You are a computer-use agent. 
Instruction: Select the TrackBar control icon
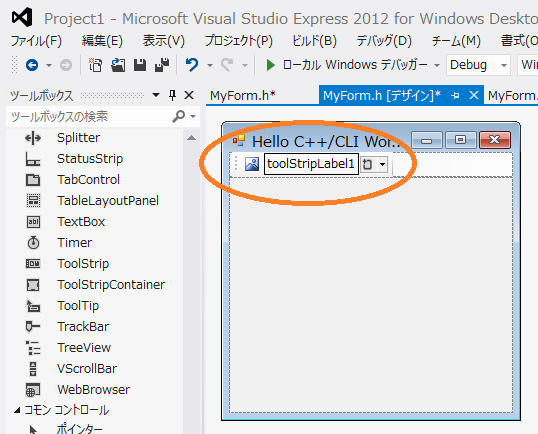33,326
